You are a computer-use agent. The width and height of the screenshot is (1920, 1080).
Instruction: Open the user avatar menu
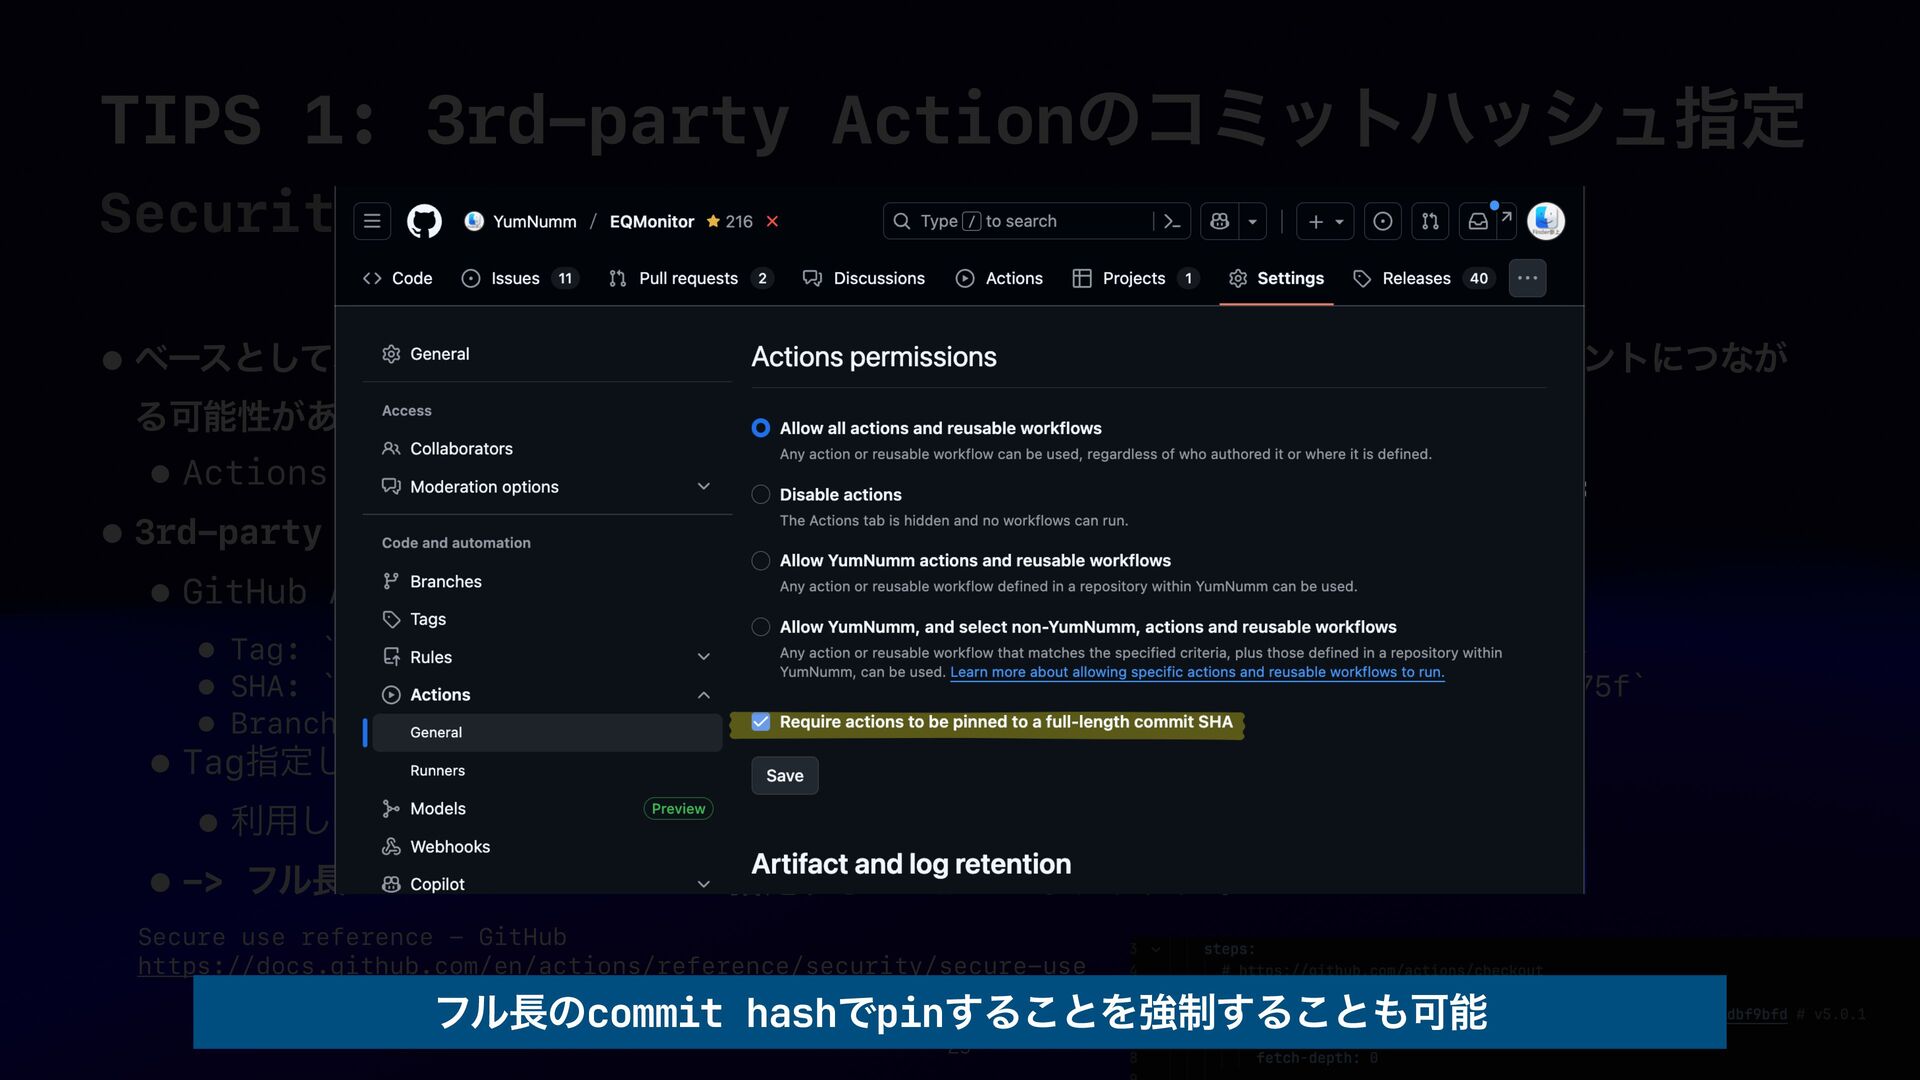(x=1546, y=221)
